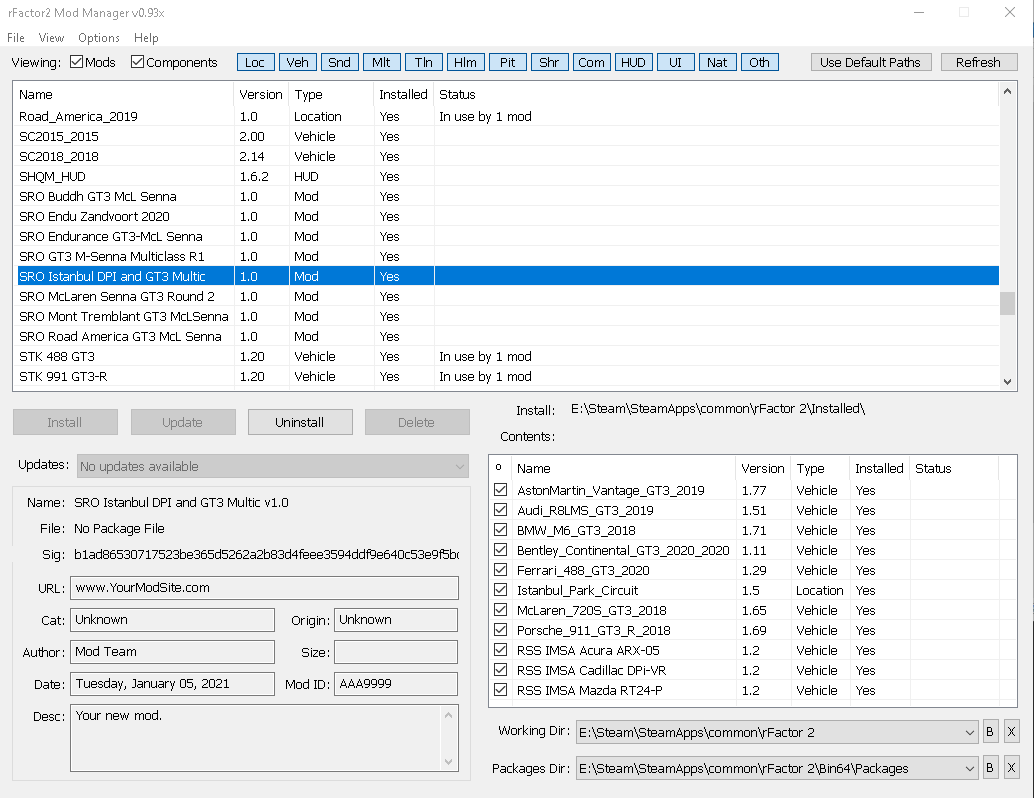The width and height of the screenshot is (1034, 798).
Task: Select SRO Endu Zandvoort 2020 row
Action: click(506, 216)
